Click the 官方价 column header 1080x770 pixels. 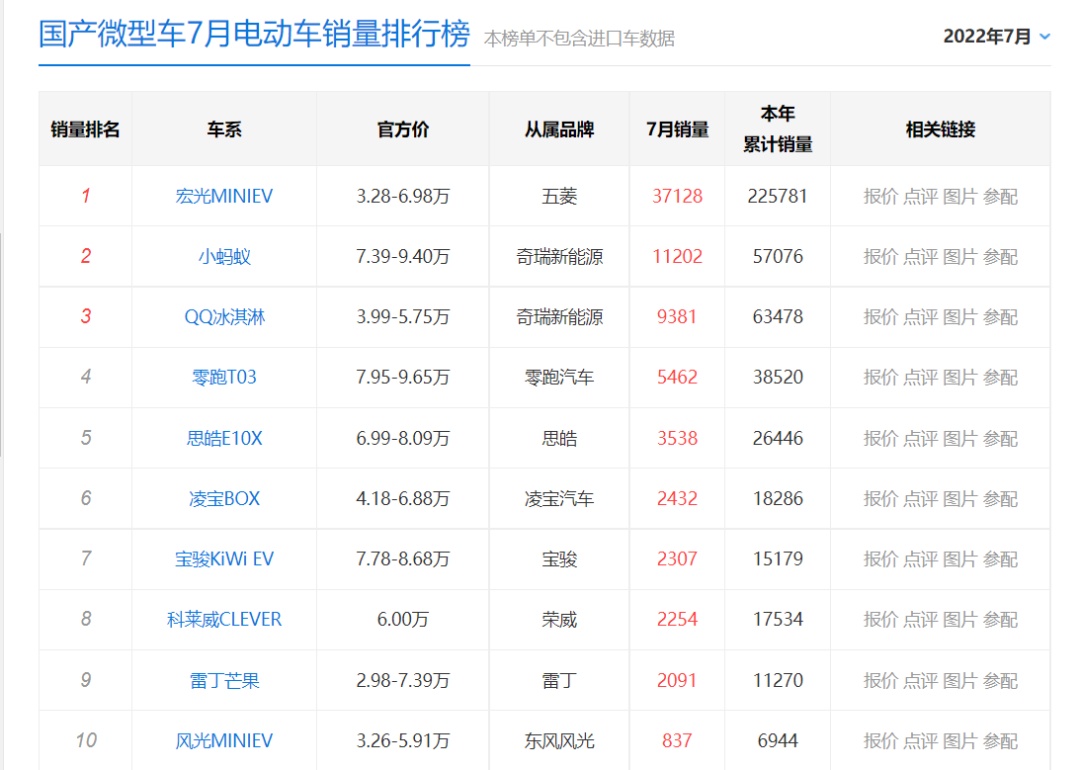pos(403,129)
